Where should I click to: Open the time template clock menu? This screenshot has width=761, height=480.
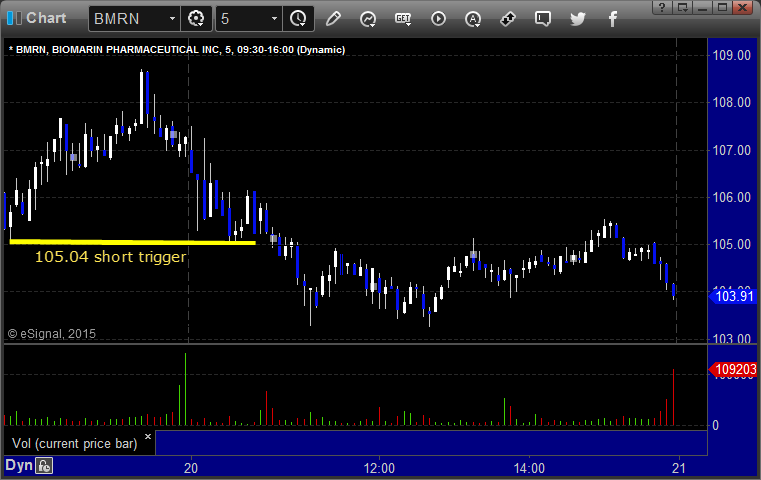[x=298, y=19]
